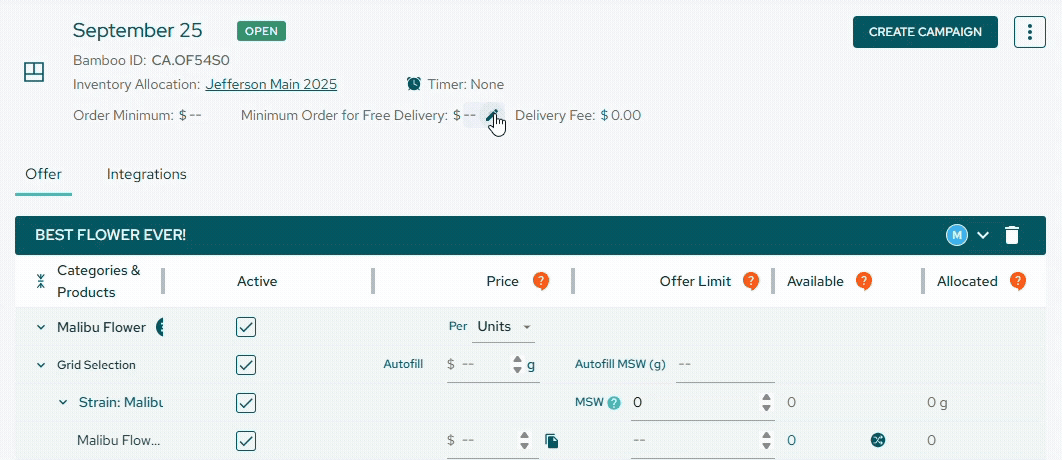Click the Autofill price stepper arrows

click(x=517, y=364)
